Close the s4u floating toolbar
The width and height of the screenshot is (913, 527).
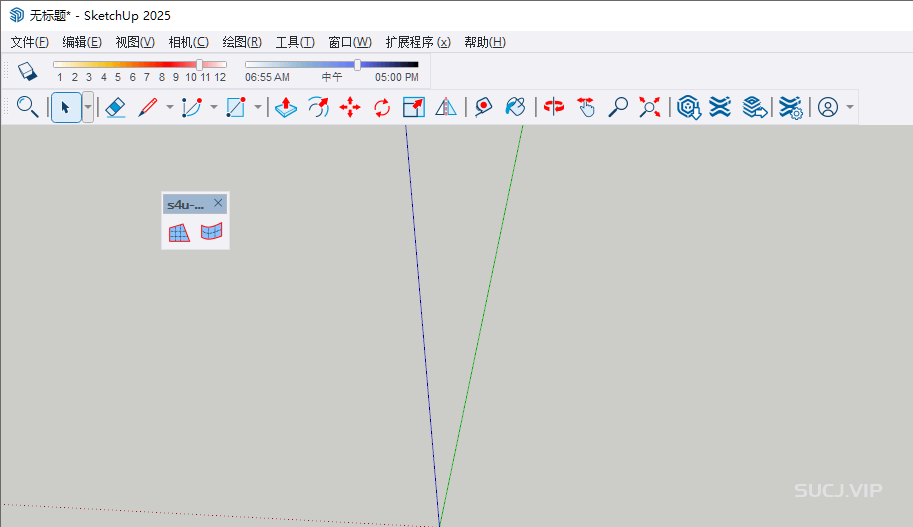[x=218, y=203]
